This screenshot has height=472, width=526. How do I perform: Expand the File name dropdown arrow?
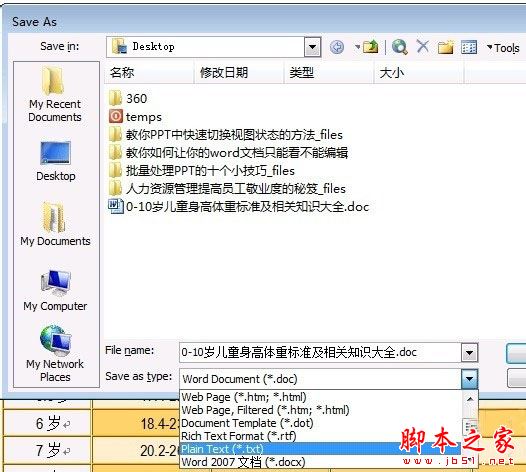coord(469,353)
